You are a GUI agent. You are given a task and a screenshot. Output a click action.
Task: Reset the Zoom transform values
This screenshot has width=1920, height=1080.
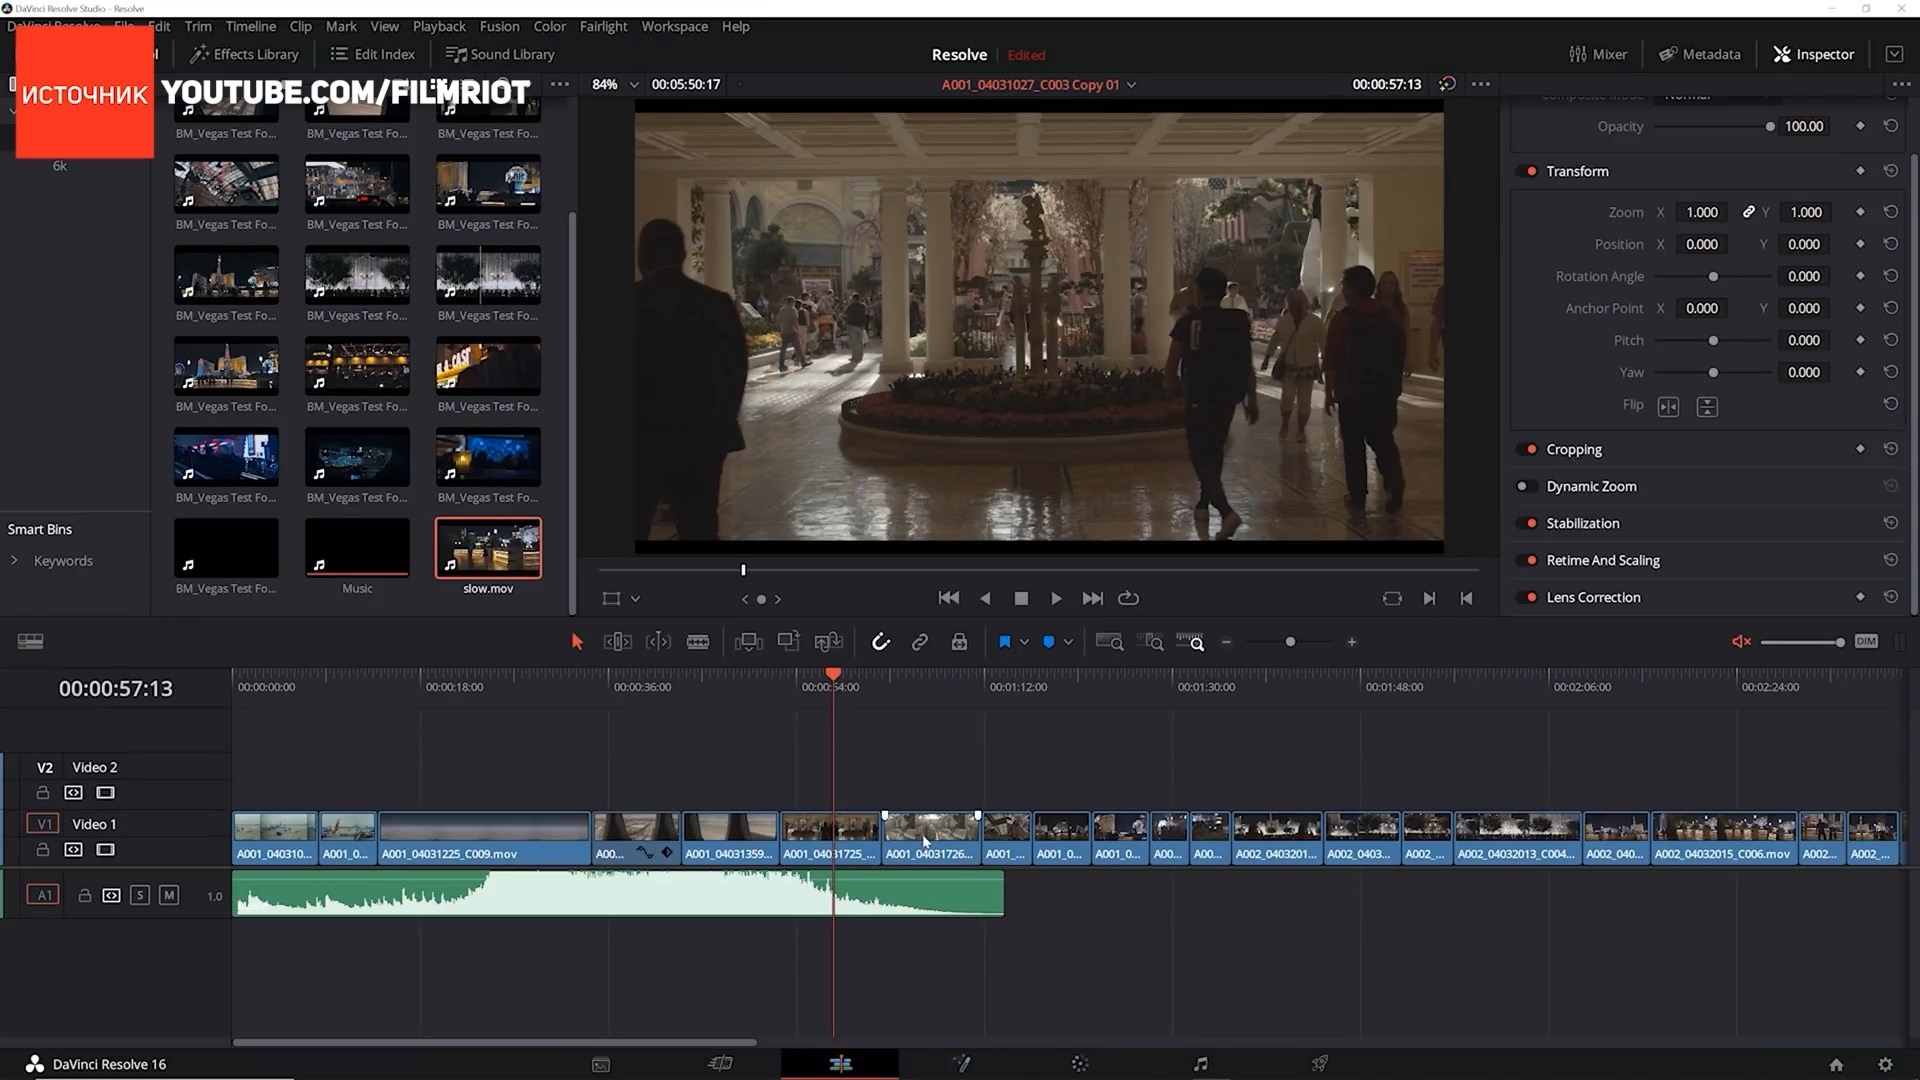1890,212
